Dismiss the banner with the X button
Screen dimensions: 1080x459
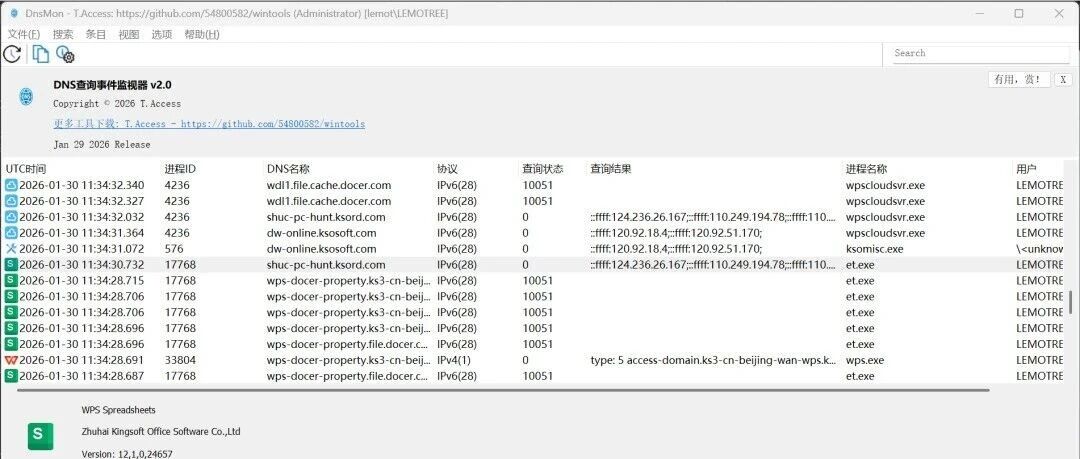(1063, 79)
